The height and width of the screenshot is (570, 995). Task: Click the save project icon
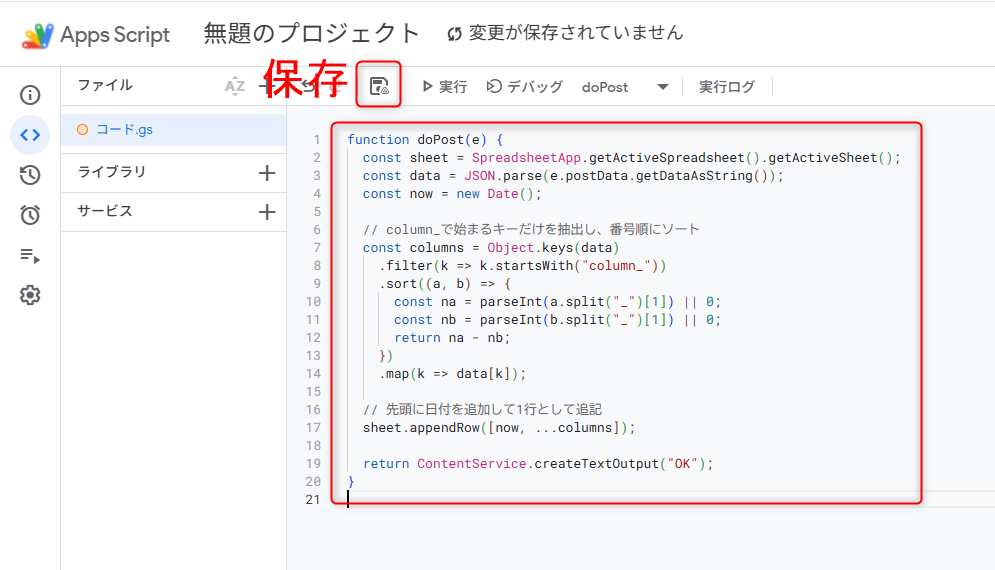click(x=379, y=86)
